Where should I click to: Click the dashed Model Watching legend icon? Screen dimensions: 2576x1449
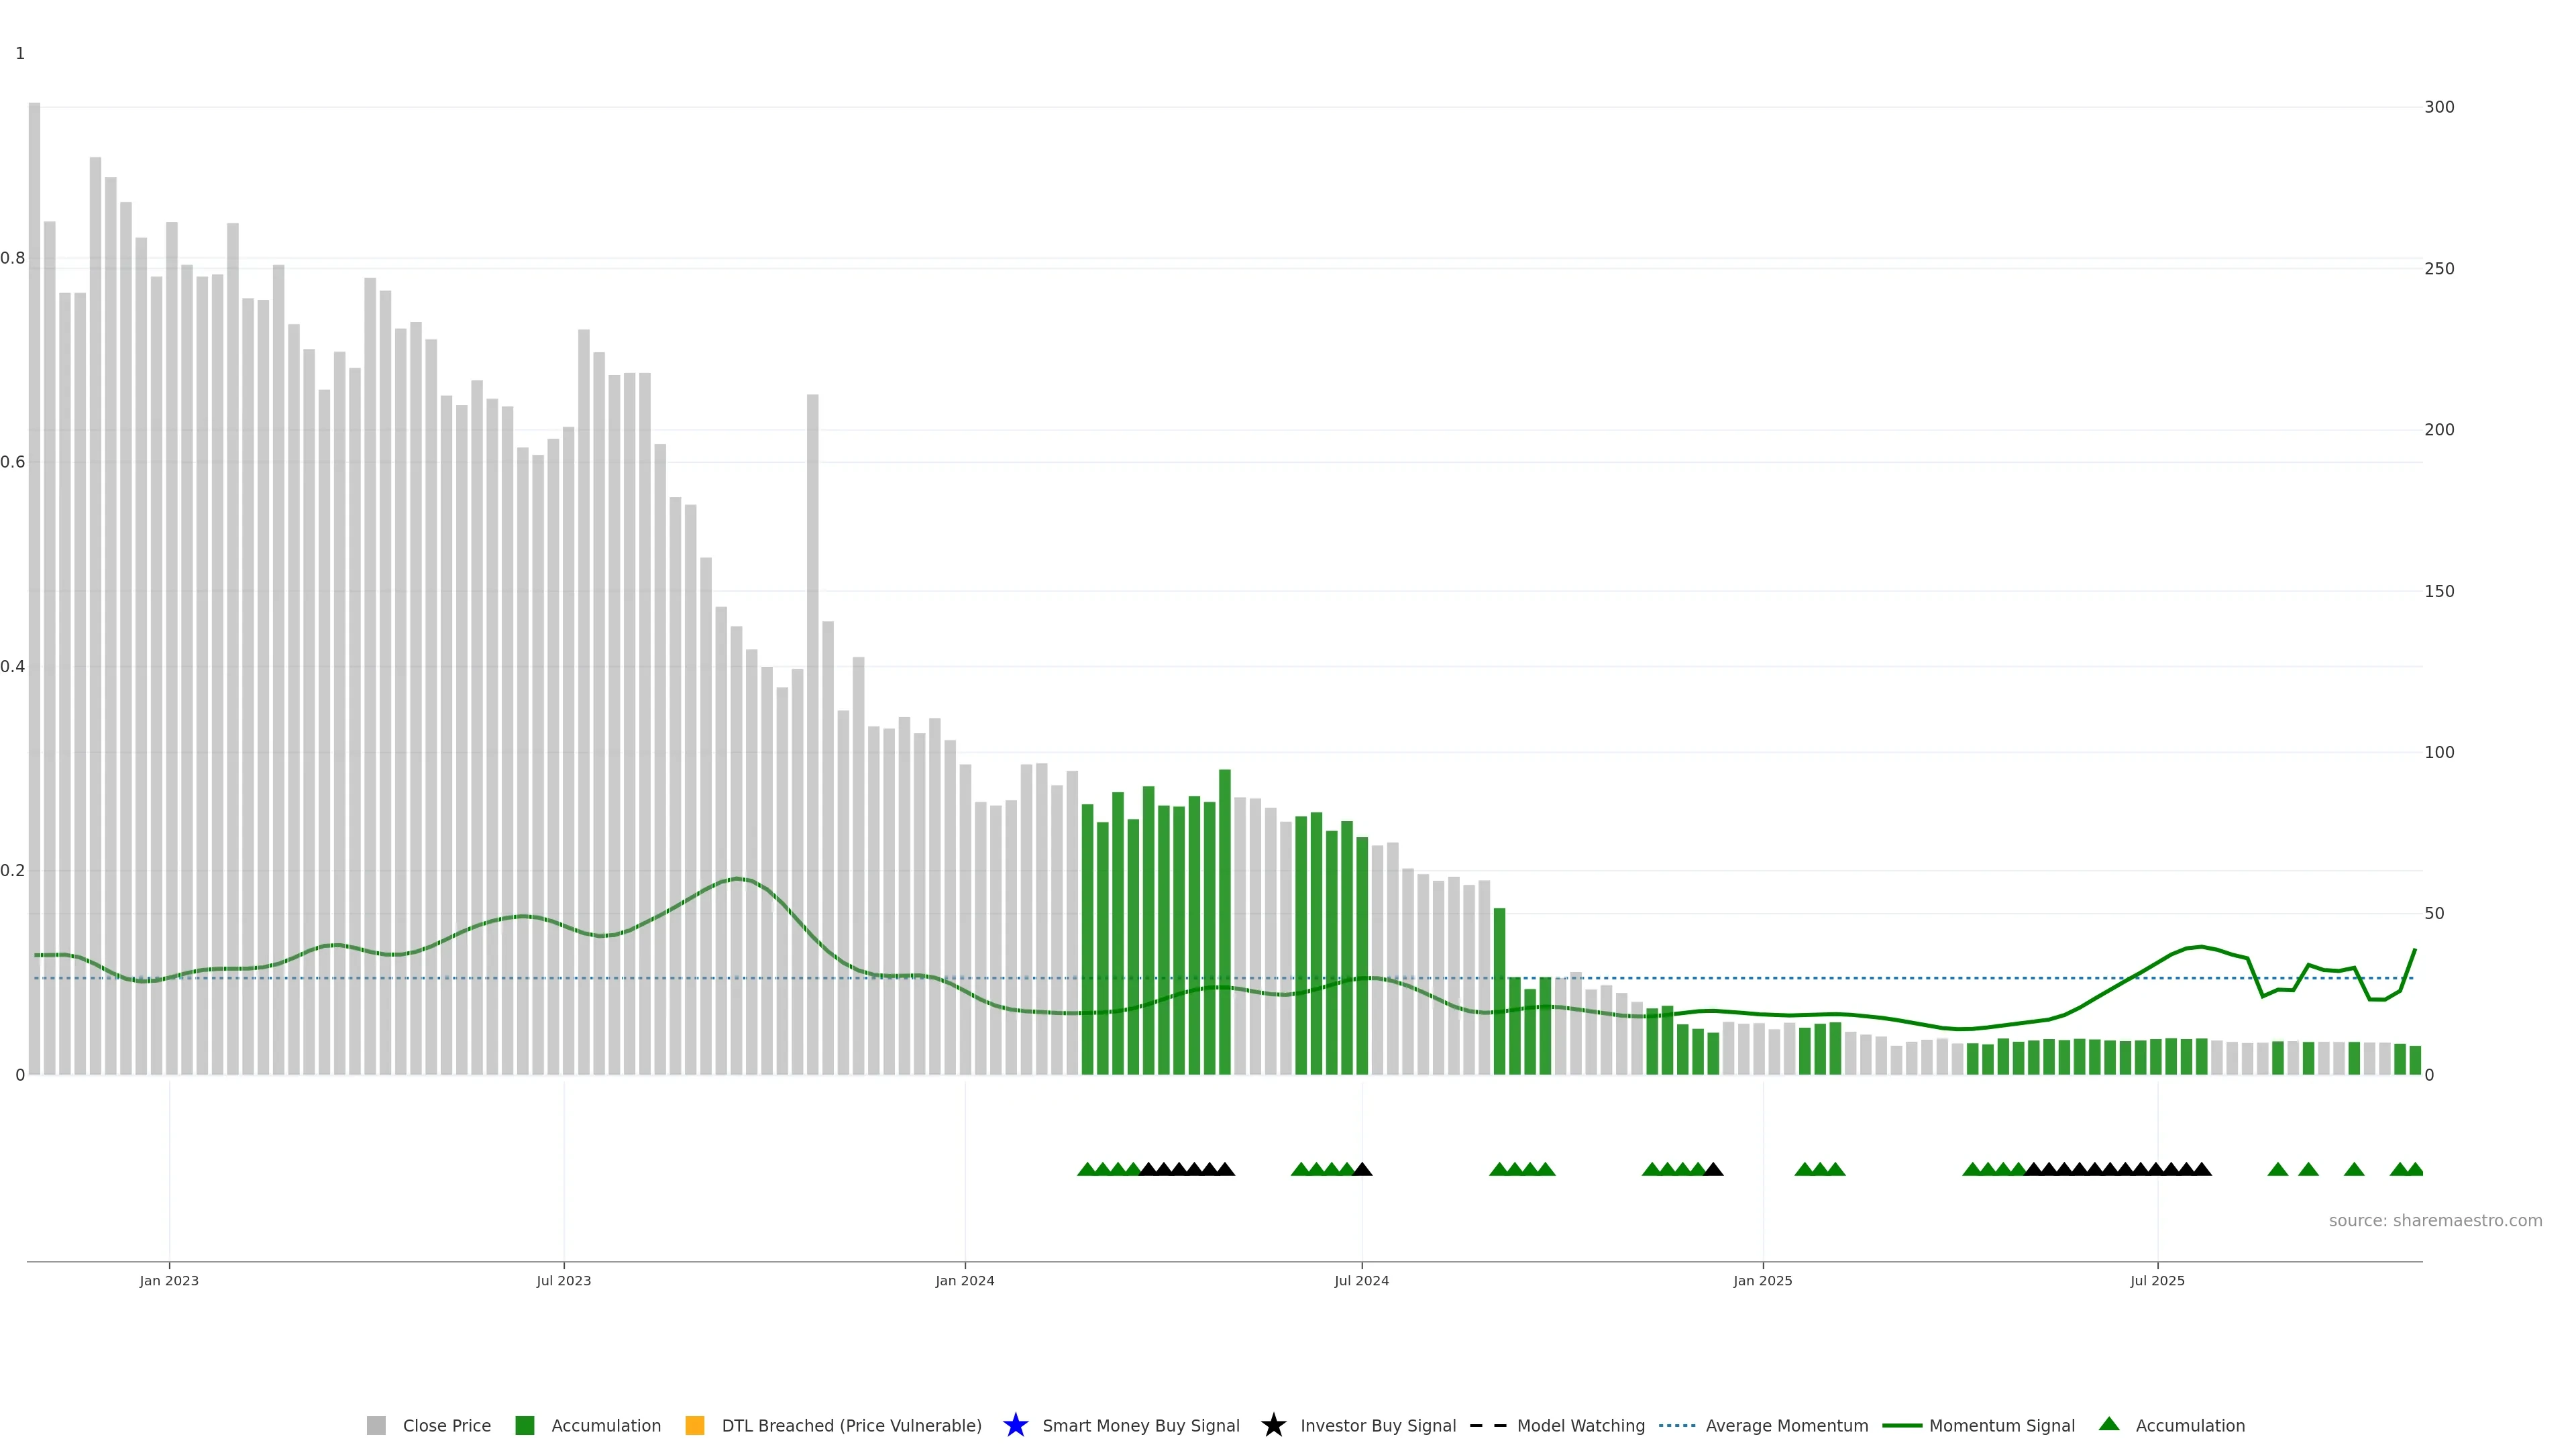1487,1425
